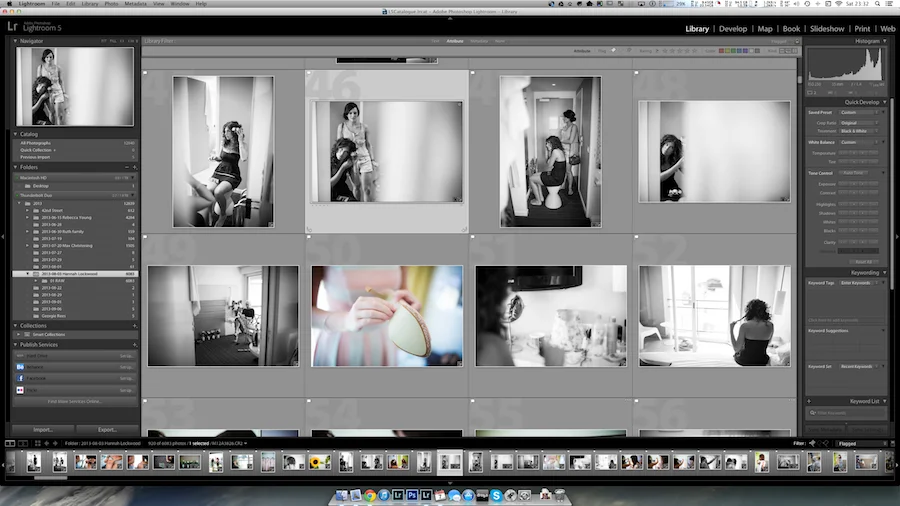The width and height of the screenshot is (900, 506).
Task: Select the colorful mirror photo thumbnail
Action: 387,316
